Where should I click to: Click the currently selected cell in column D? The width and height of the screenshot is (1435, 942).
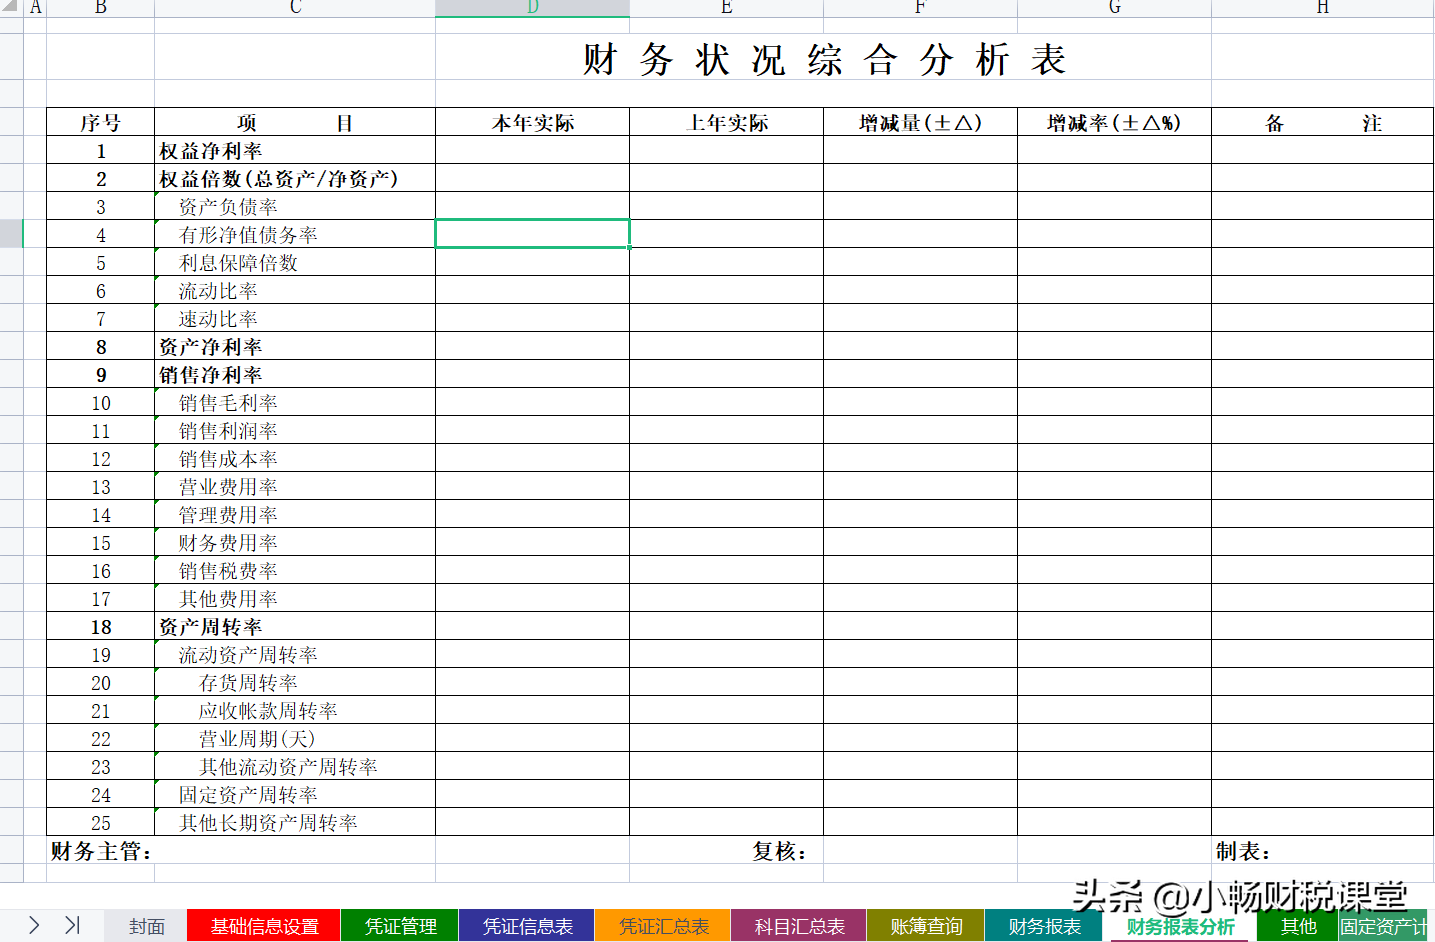point(532,233)
